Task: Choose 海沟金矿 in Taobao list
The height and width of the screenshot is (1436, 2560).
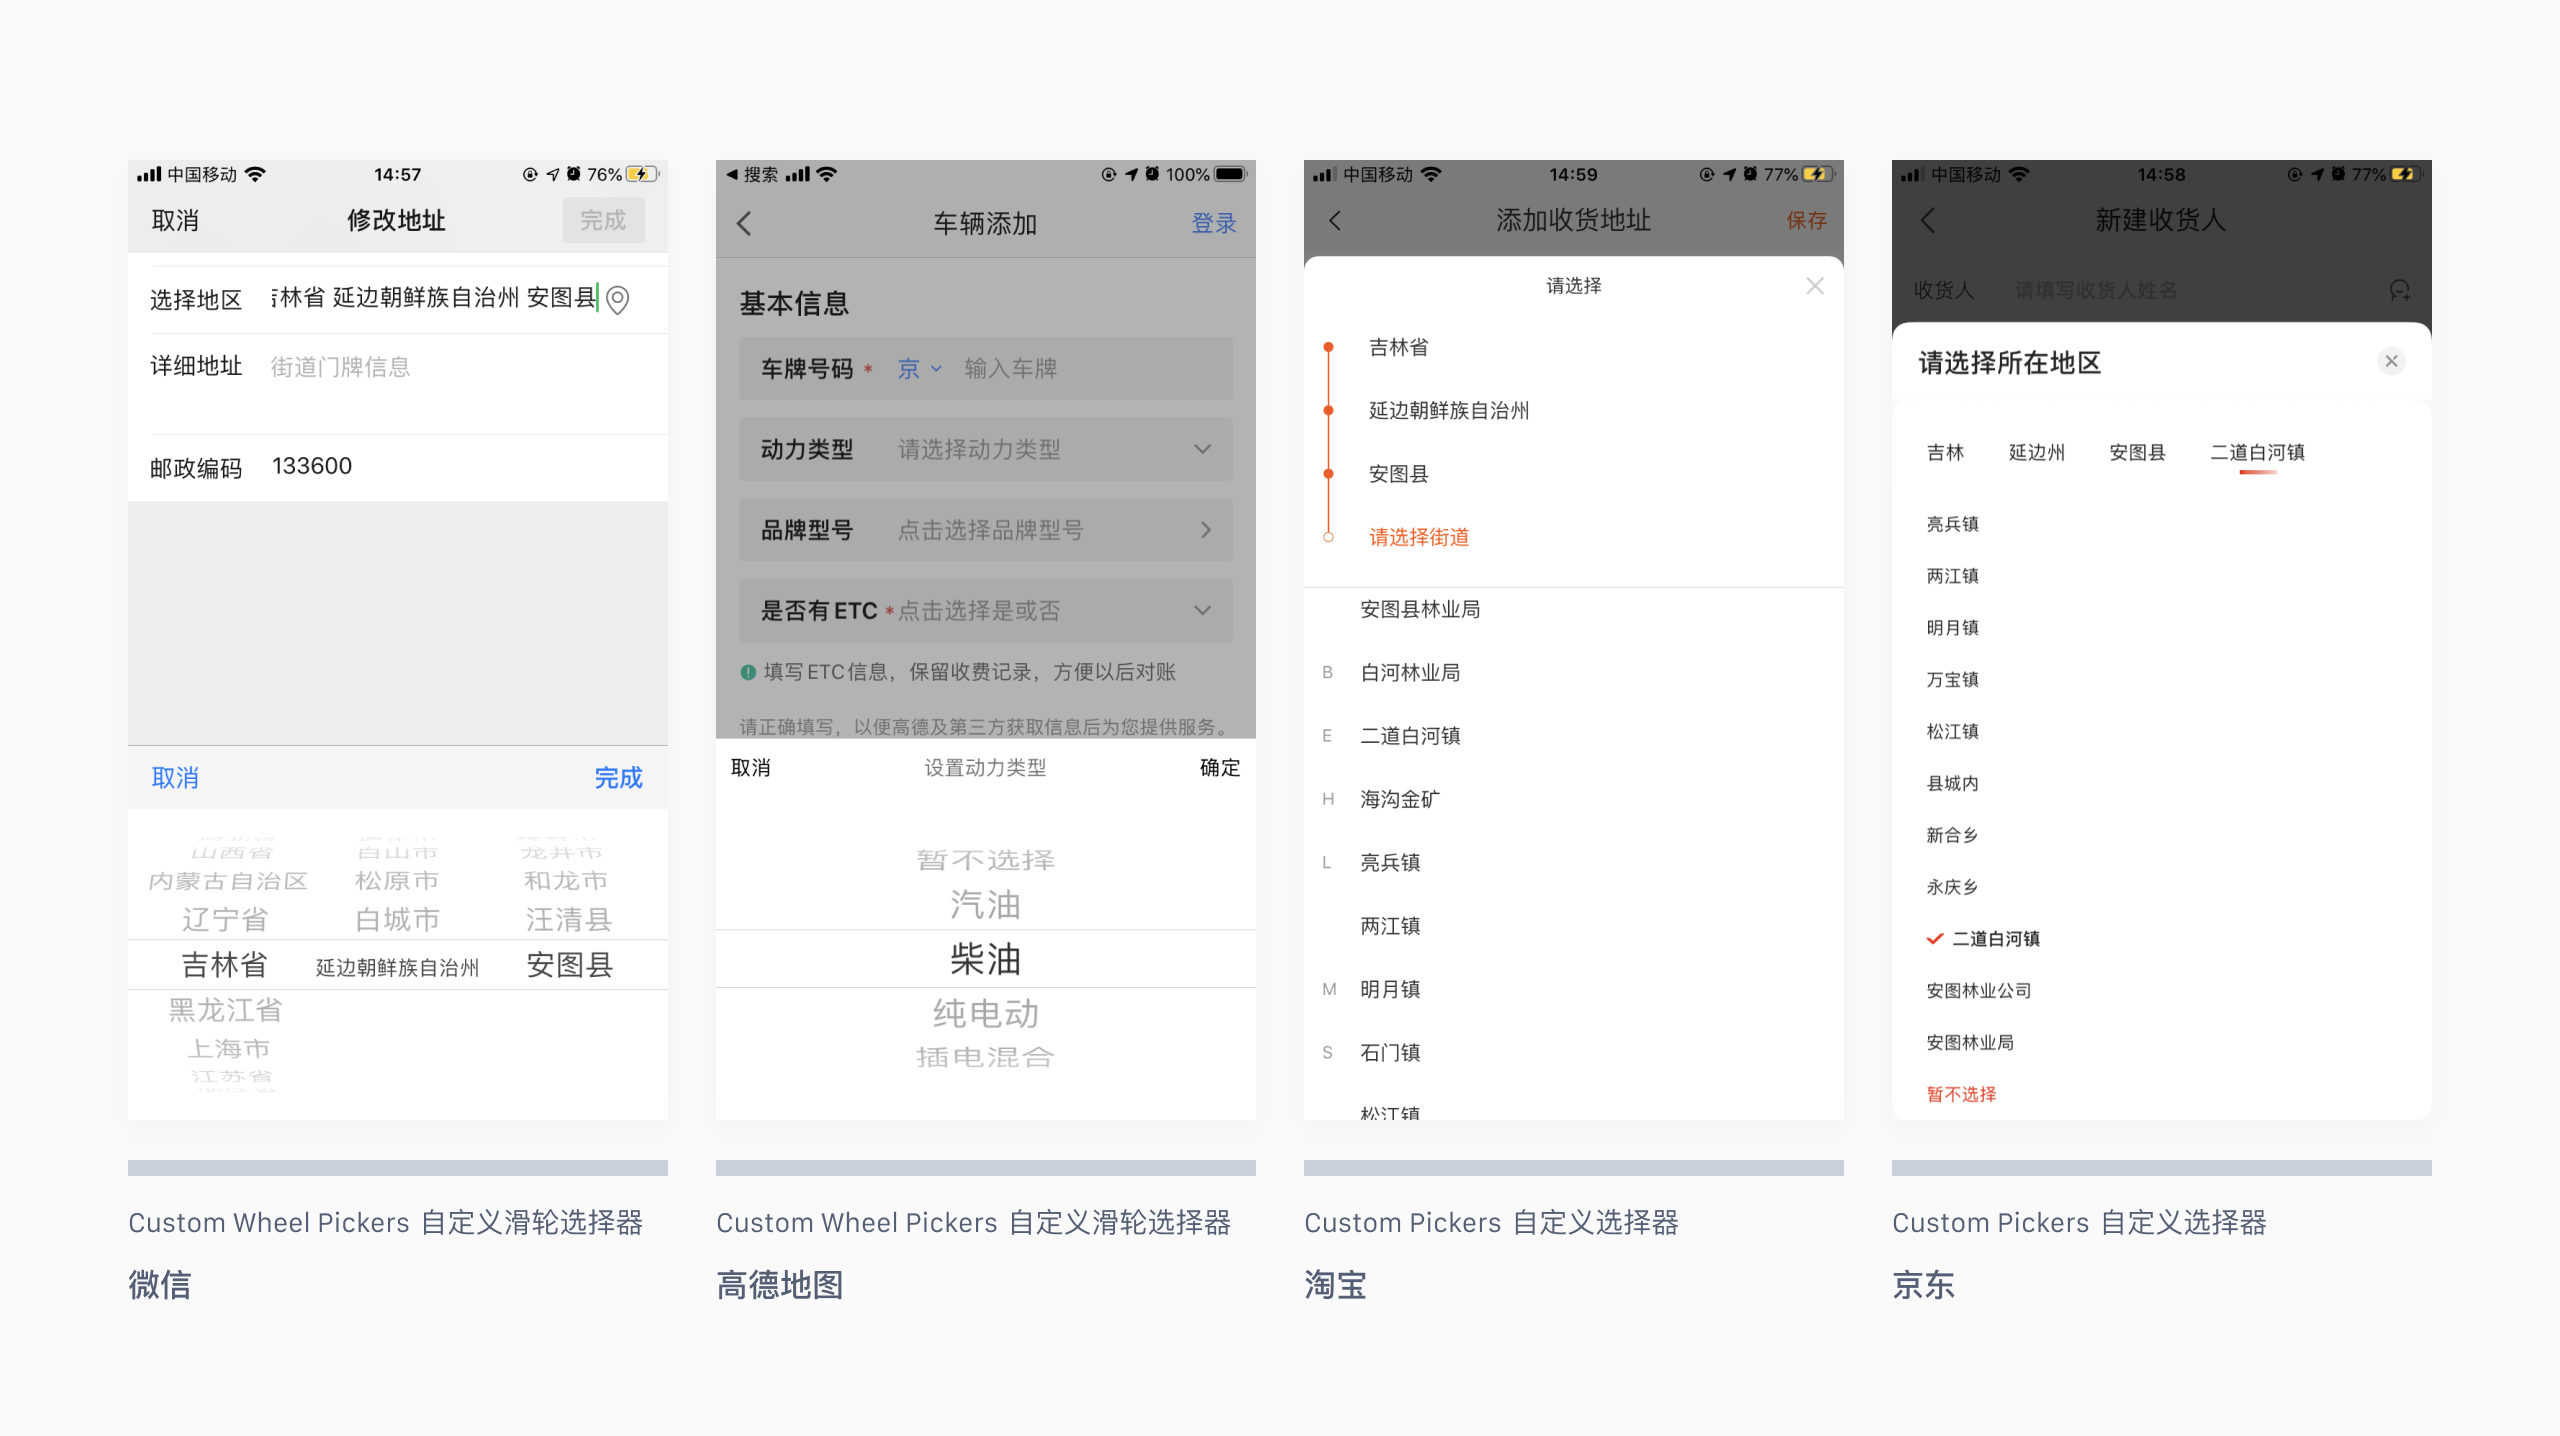Action: tap(1400, 799)
